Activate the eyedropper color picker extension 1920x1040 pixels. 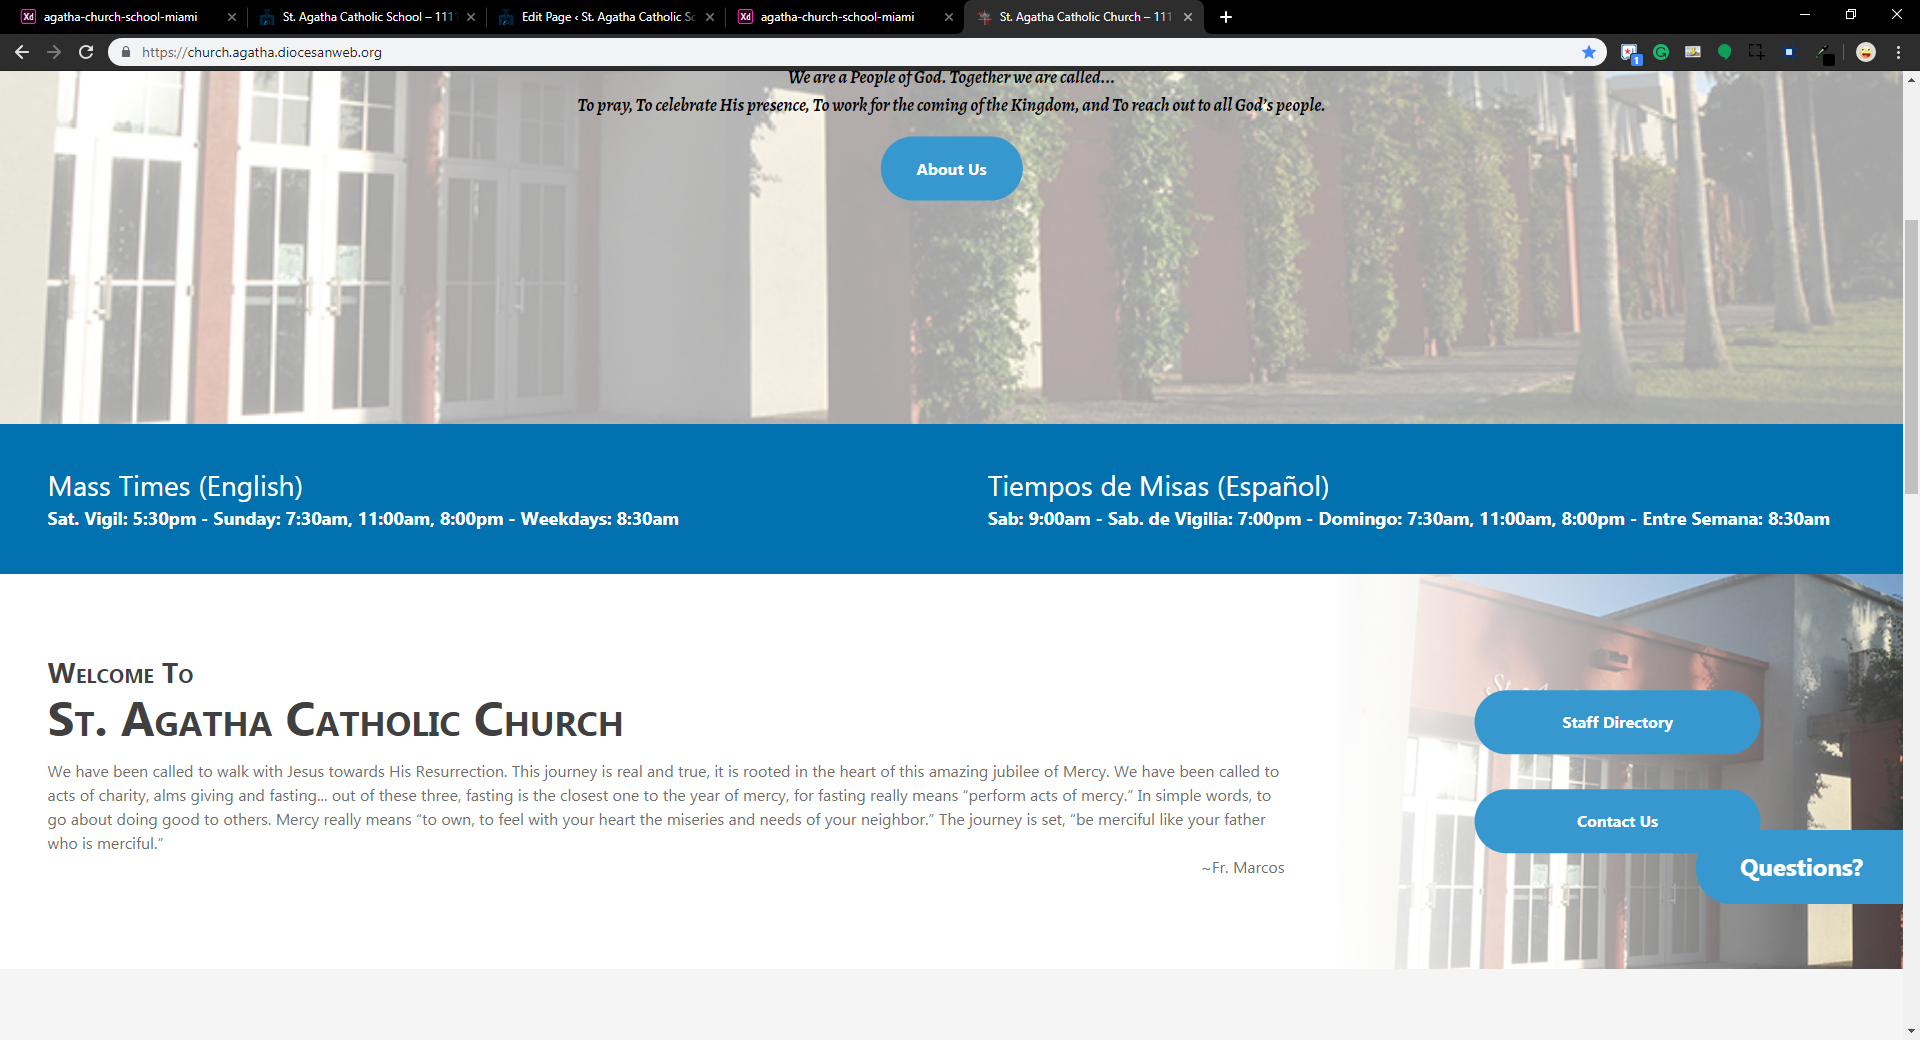(1824, 53)
